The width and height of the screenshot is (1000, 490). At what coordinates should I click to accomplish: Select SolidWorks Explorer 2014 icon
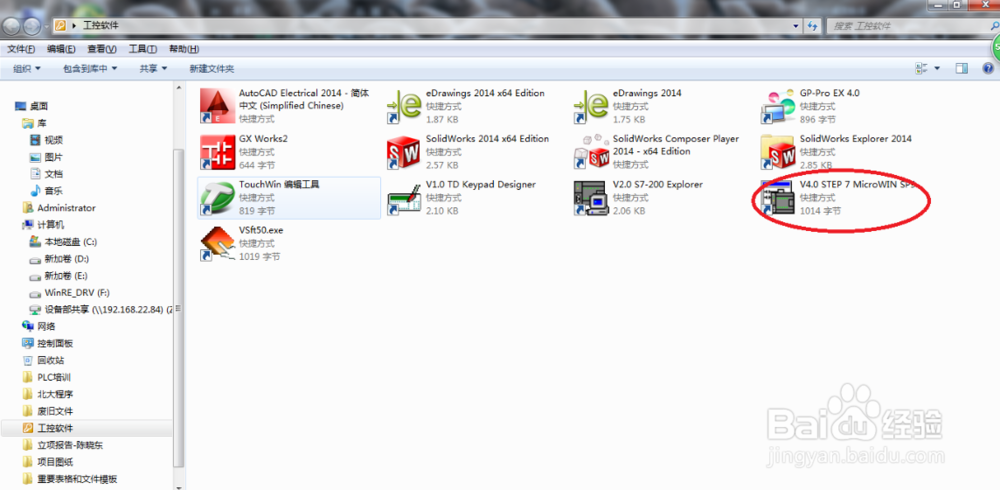coord(777,152)
